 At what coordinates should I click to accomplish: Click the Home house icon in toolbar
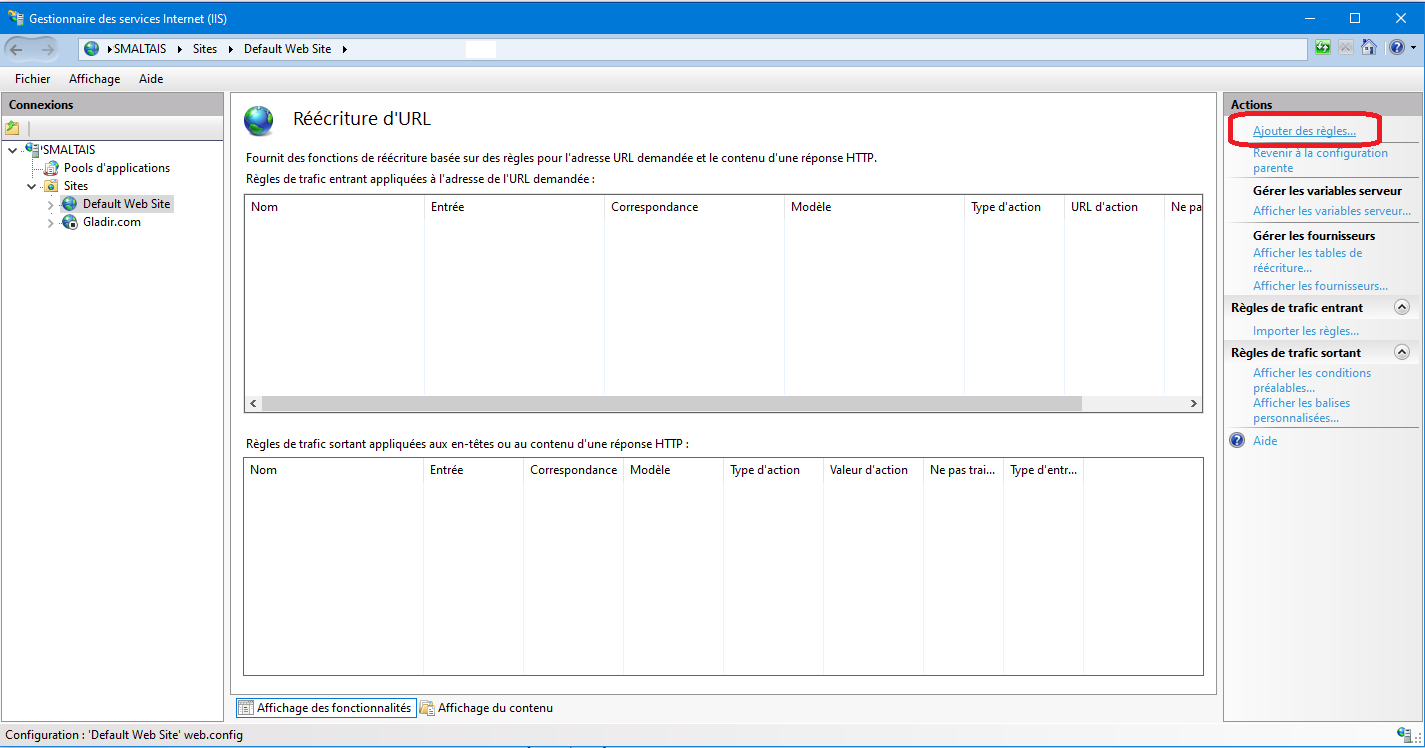1369,48
